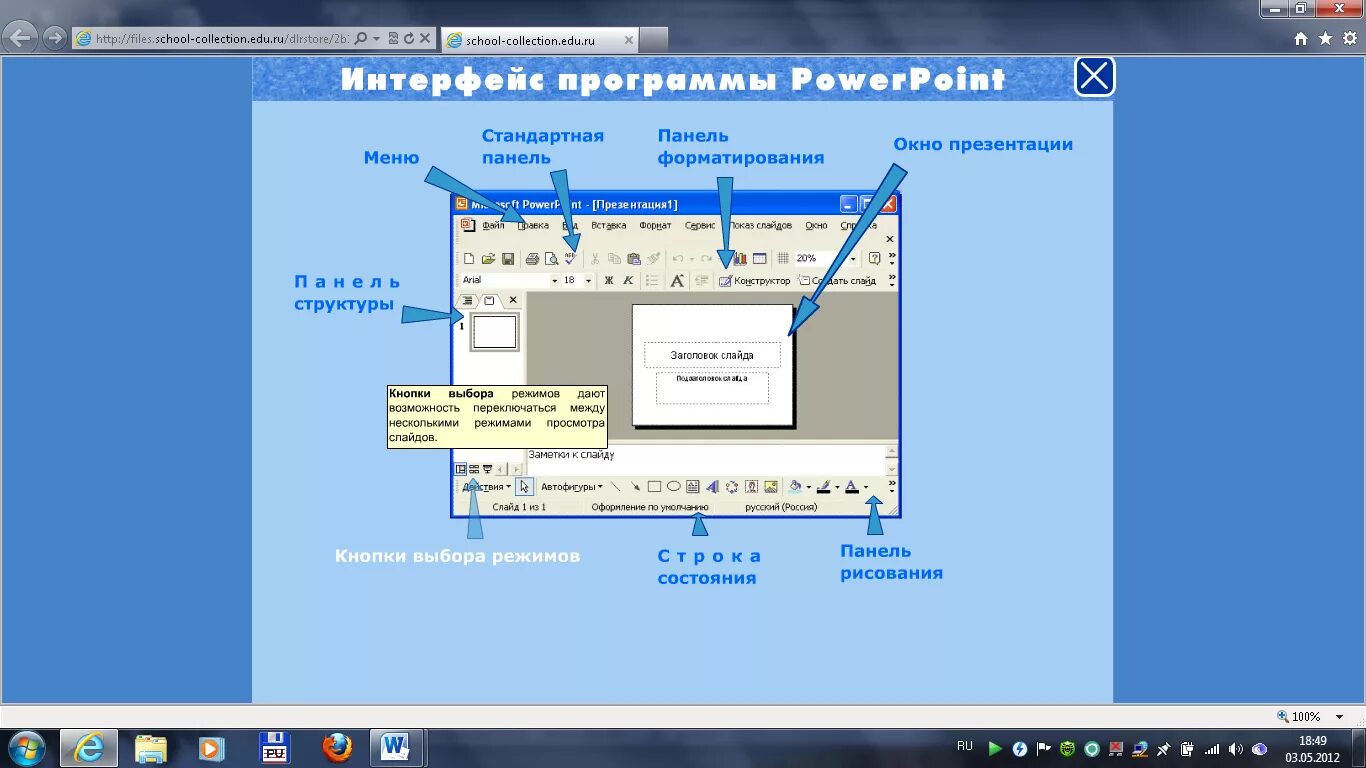Click the Line Color swatch
Image resolution: width=1366 pixels, height=768 pixels.
click(824, 487)
